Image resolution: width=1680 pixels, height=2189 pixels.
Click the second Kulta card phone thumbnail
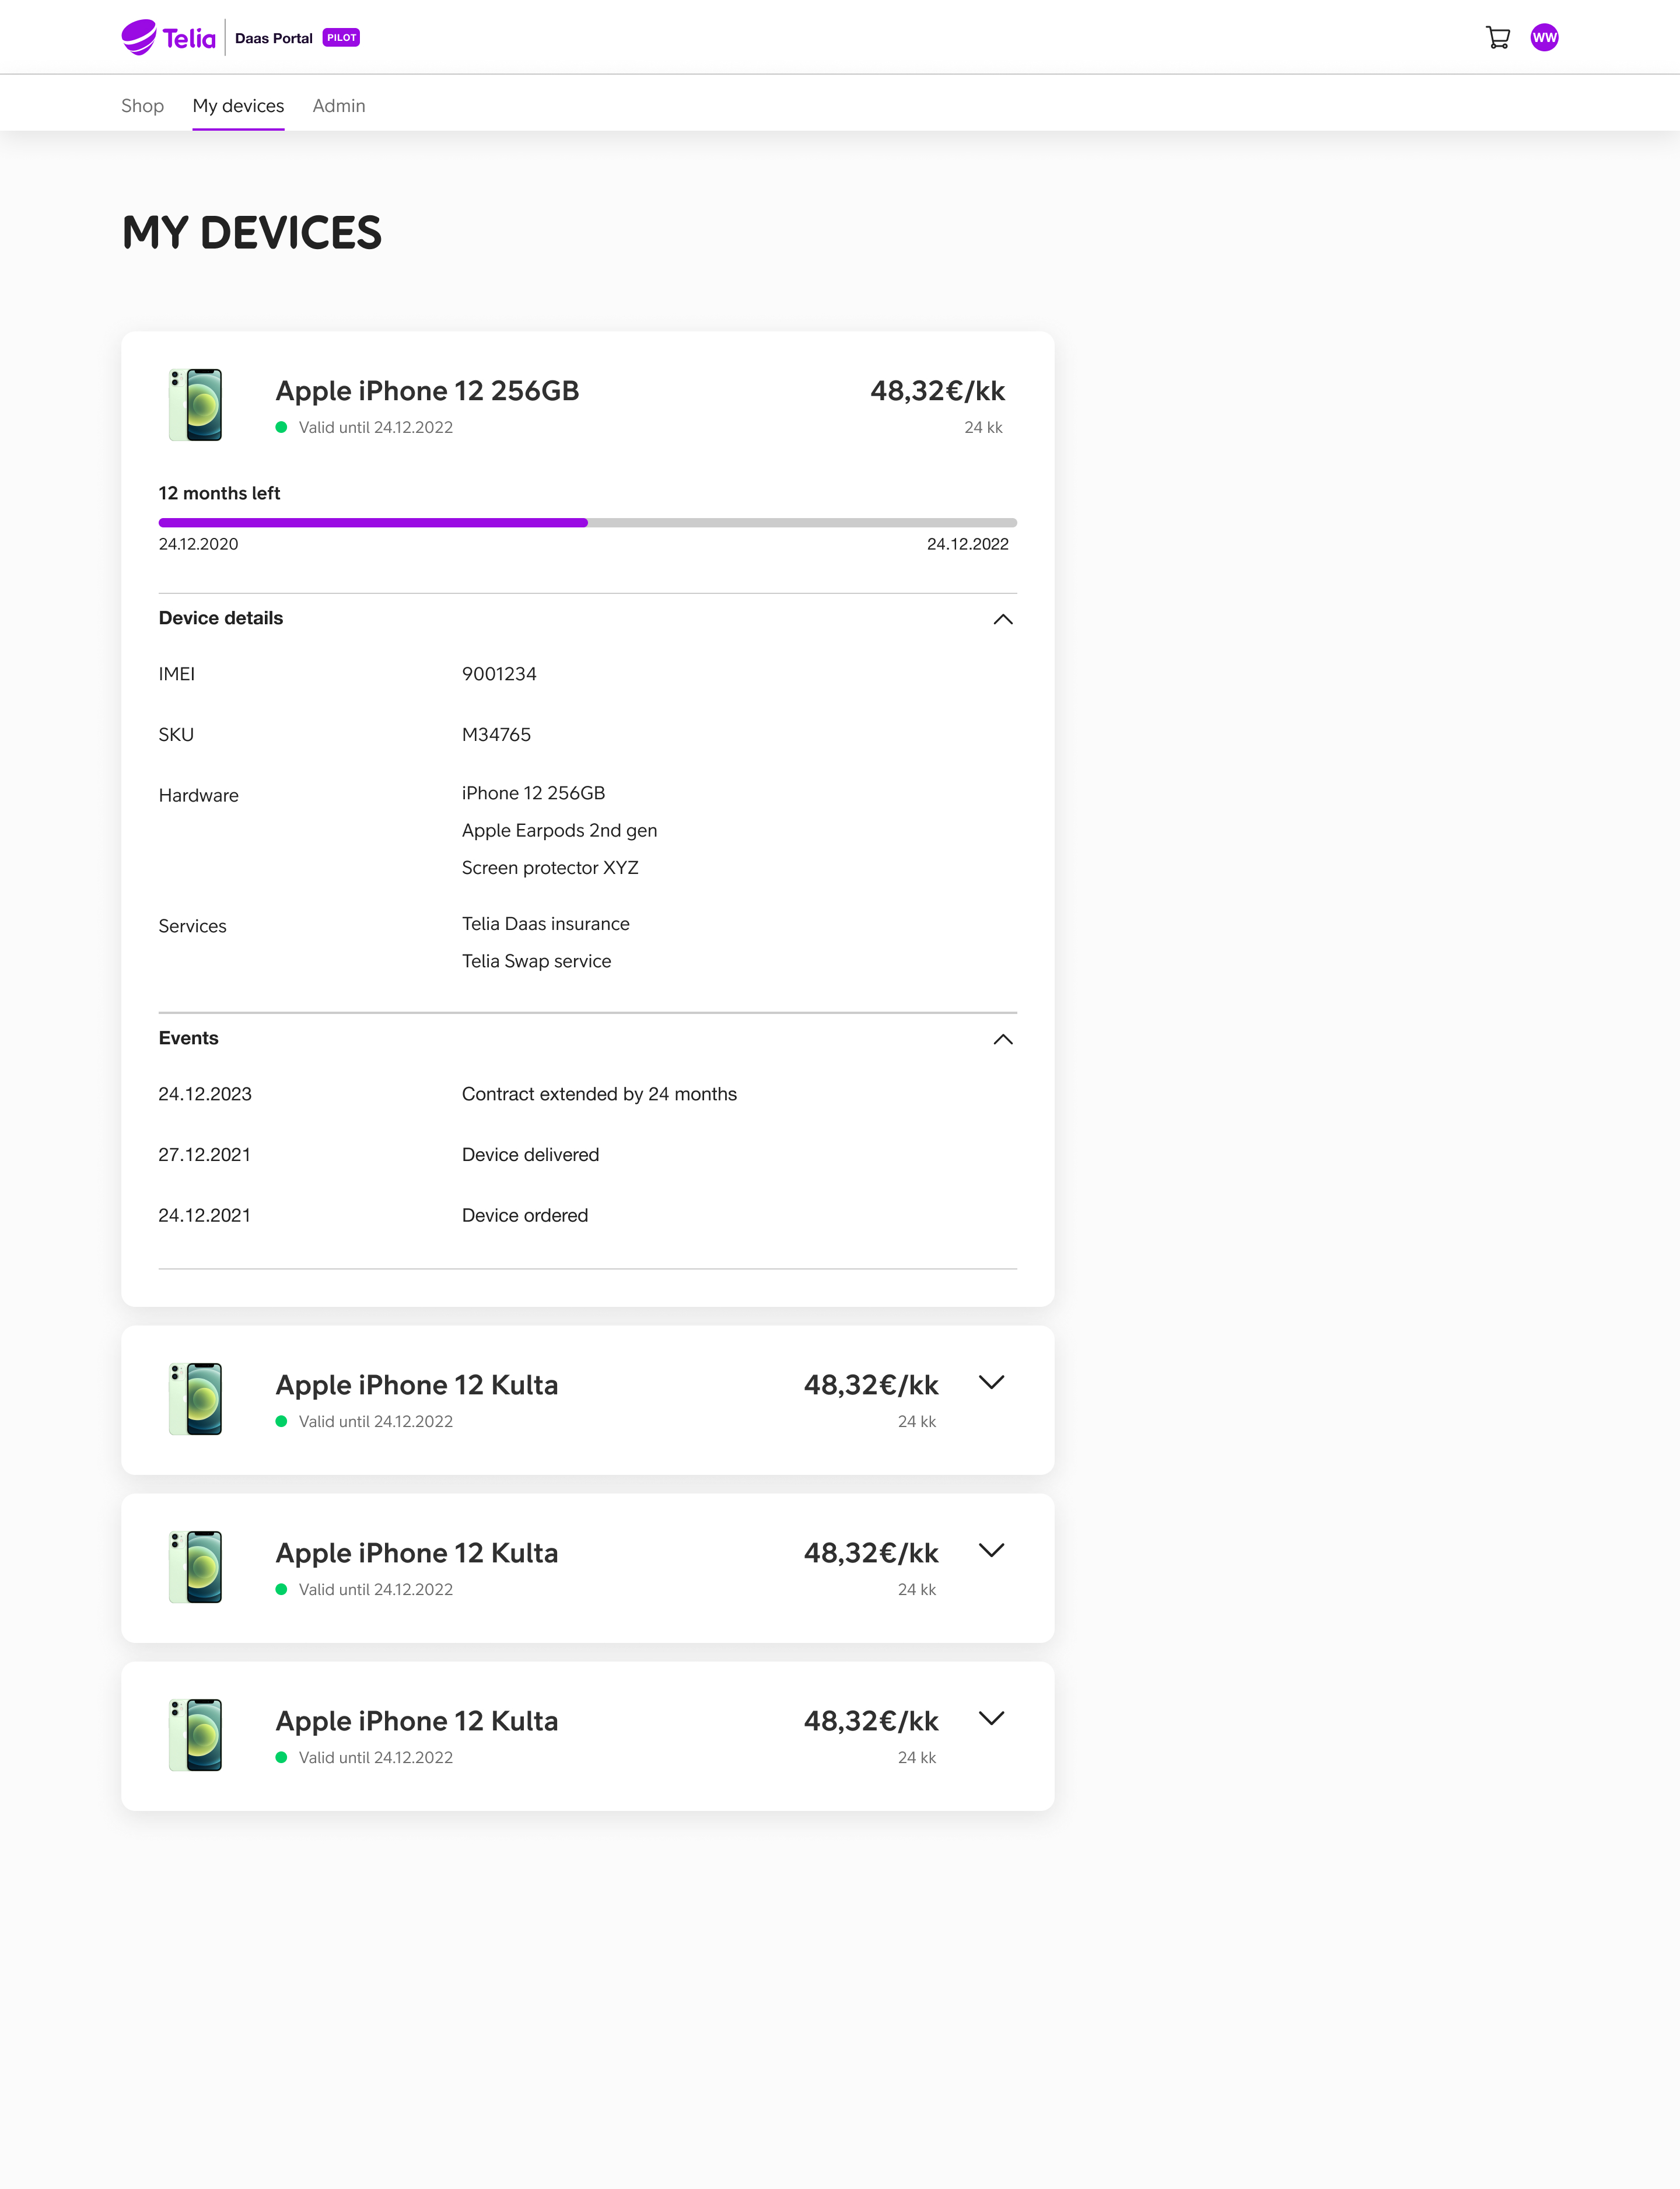[x=195, y=1567]
